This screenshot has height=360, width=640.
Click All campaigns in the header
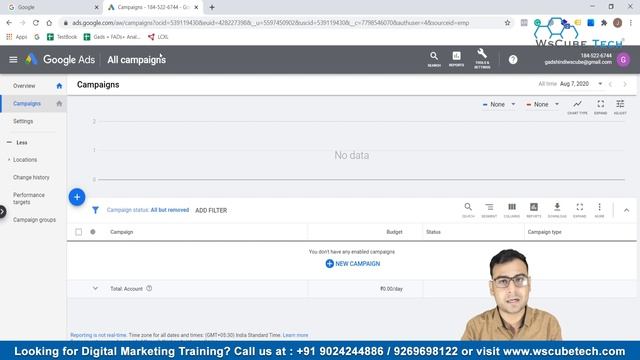click(x=136, y=60)
